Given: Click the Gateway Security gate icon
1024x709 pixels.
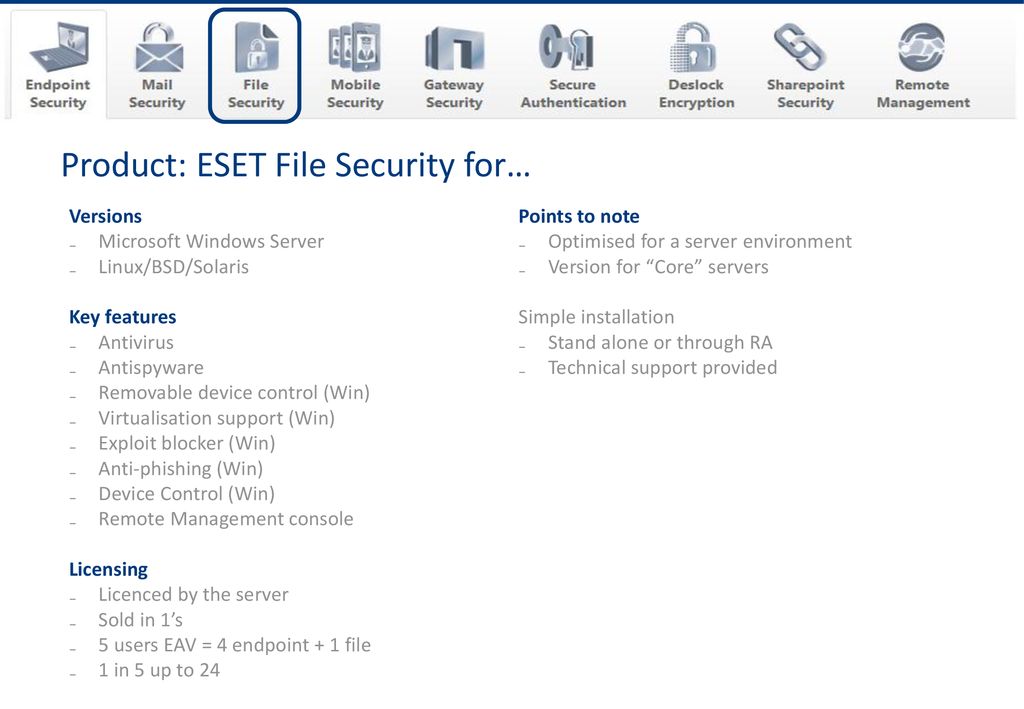Looking at the screenshot, I should click(455, 49).
